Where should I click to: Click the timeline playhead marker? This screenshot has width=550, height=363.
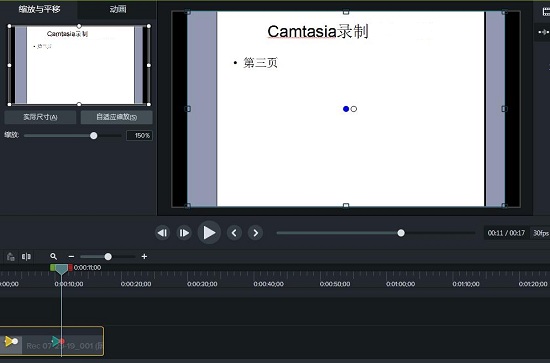[61, 269]
